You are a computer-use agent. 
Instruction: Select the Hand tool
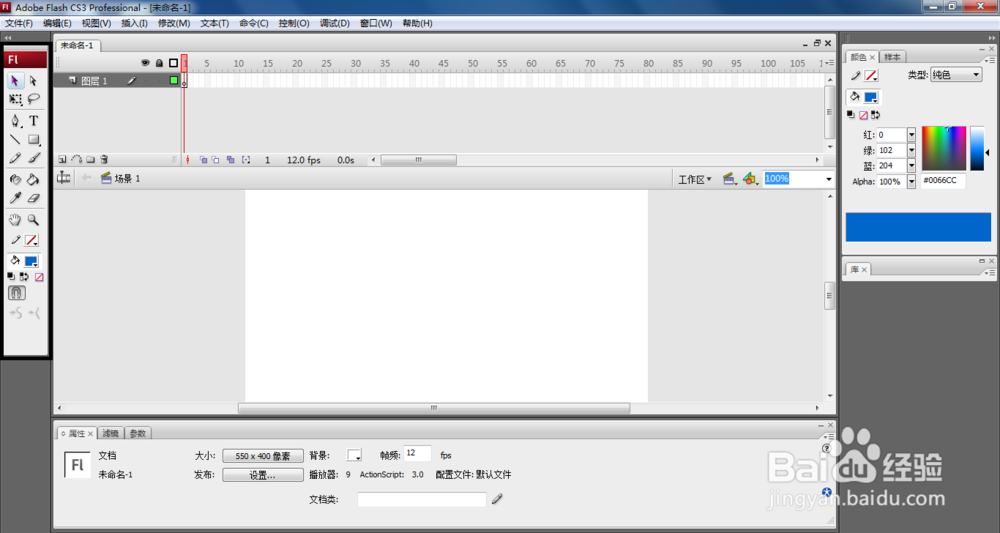(15, 220)
